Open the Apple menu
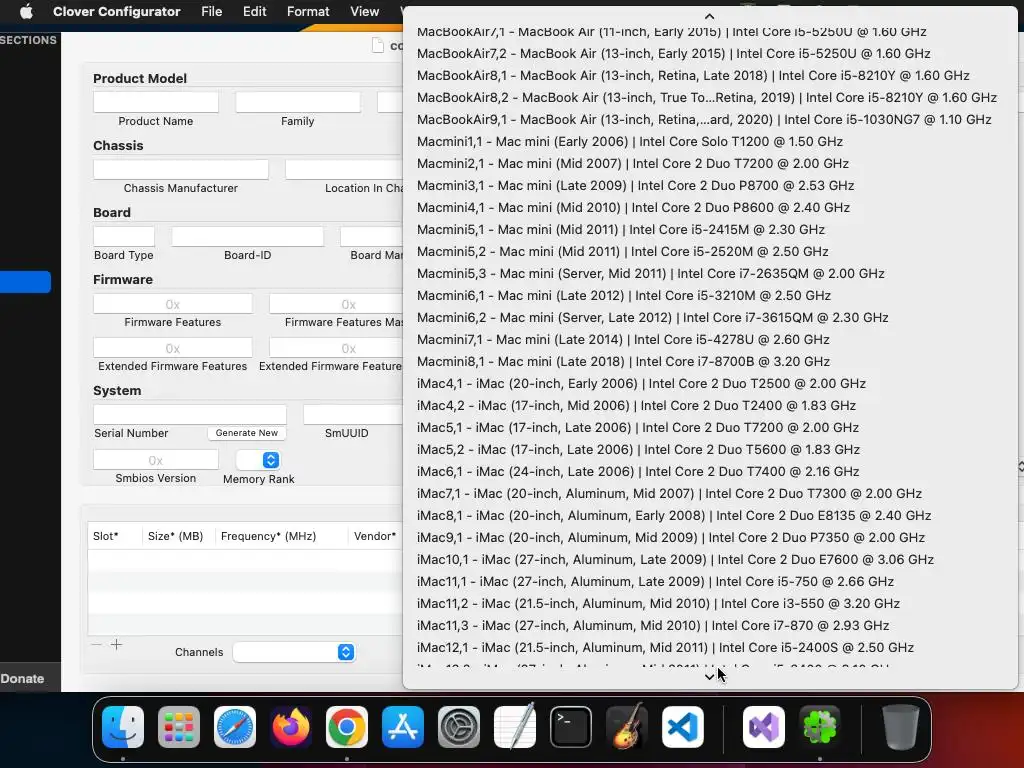Viewport: 1024px width, 768px height. click(x=26, y=11)
